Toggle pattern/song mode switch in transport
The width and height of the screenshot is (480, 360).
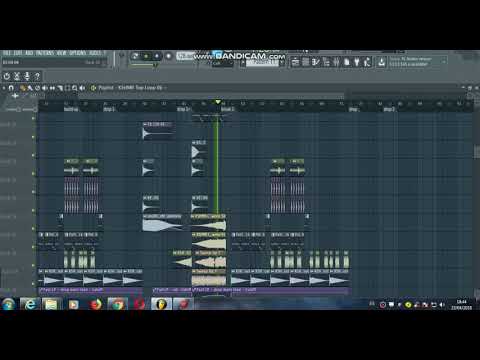[135, 56]
